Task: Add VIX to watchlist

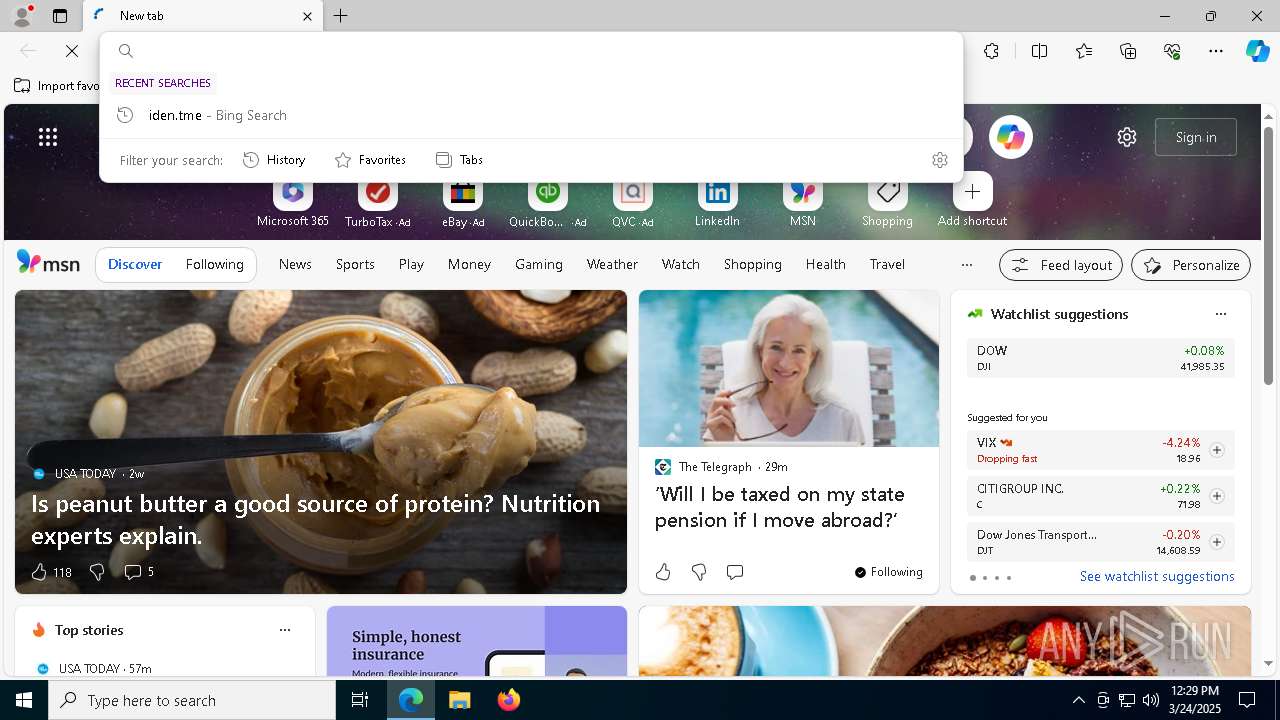Action: (x=1216, y=450)
